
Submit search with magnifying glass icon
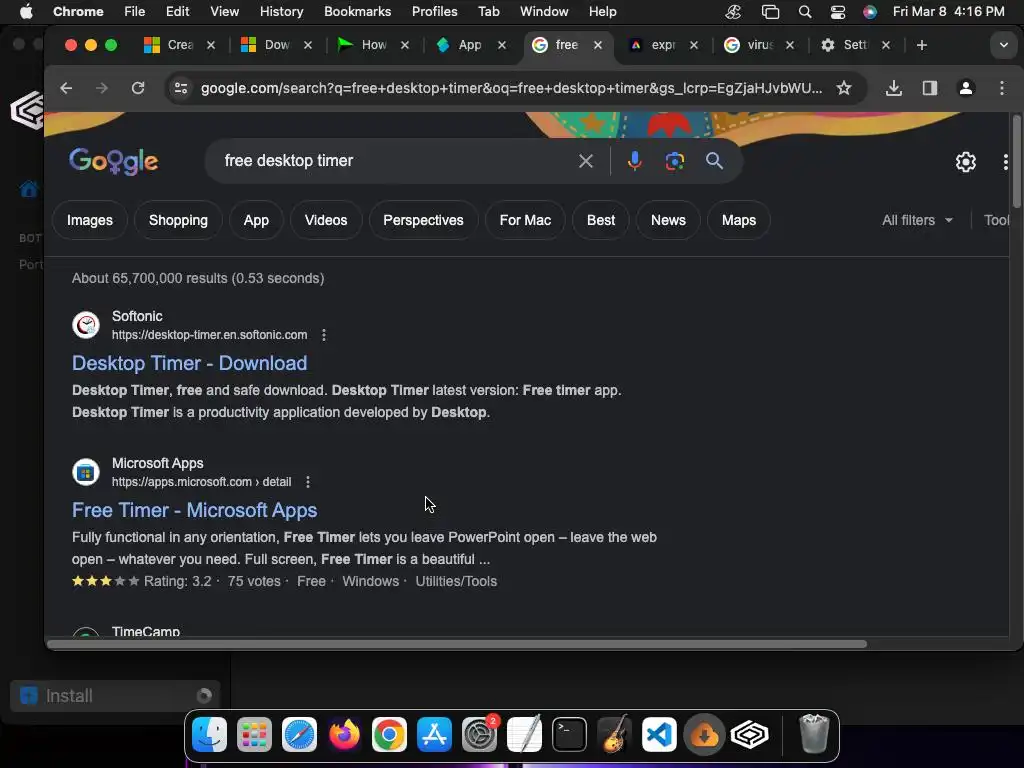tap(714, 161)
